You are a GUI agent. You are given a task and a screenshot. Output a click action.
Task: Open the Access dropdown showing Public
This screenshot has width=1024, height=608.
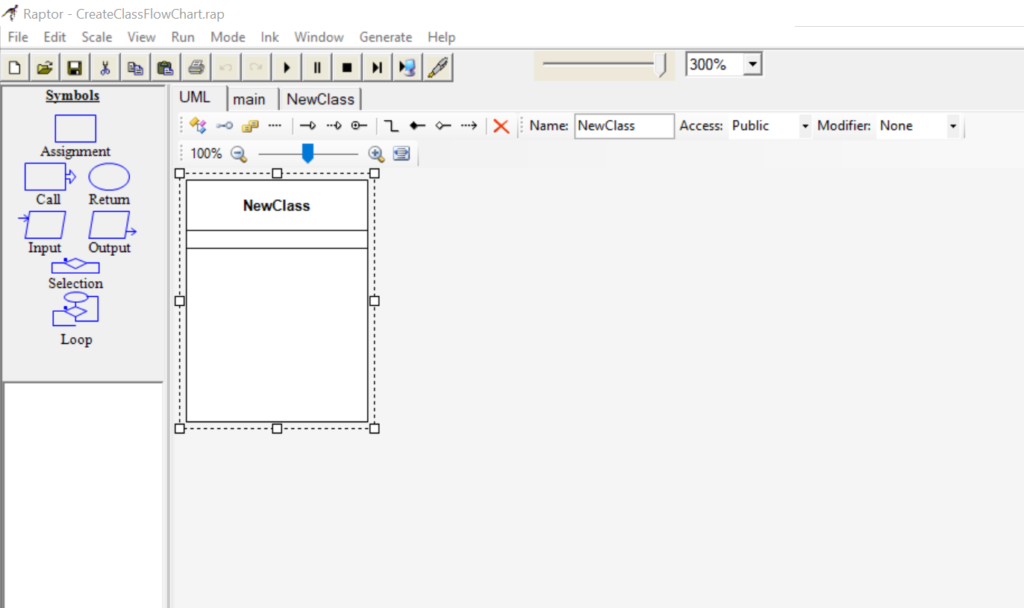coord(805,126)
